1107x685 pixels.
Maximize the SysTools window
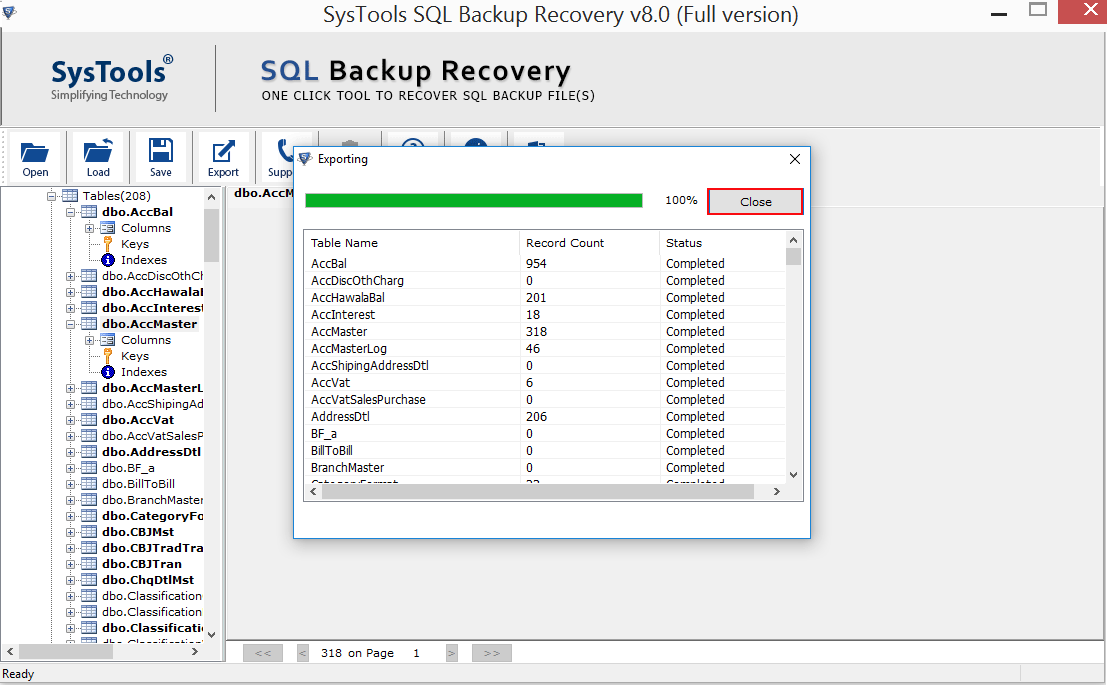(x=1037, y=11)
